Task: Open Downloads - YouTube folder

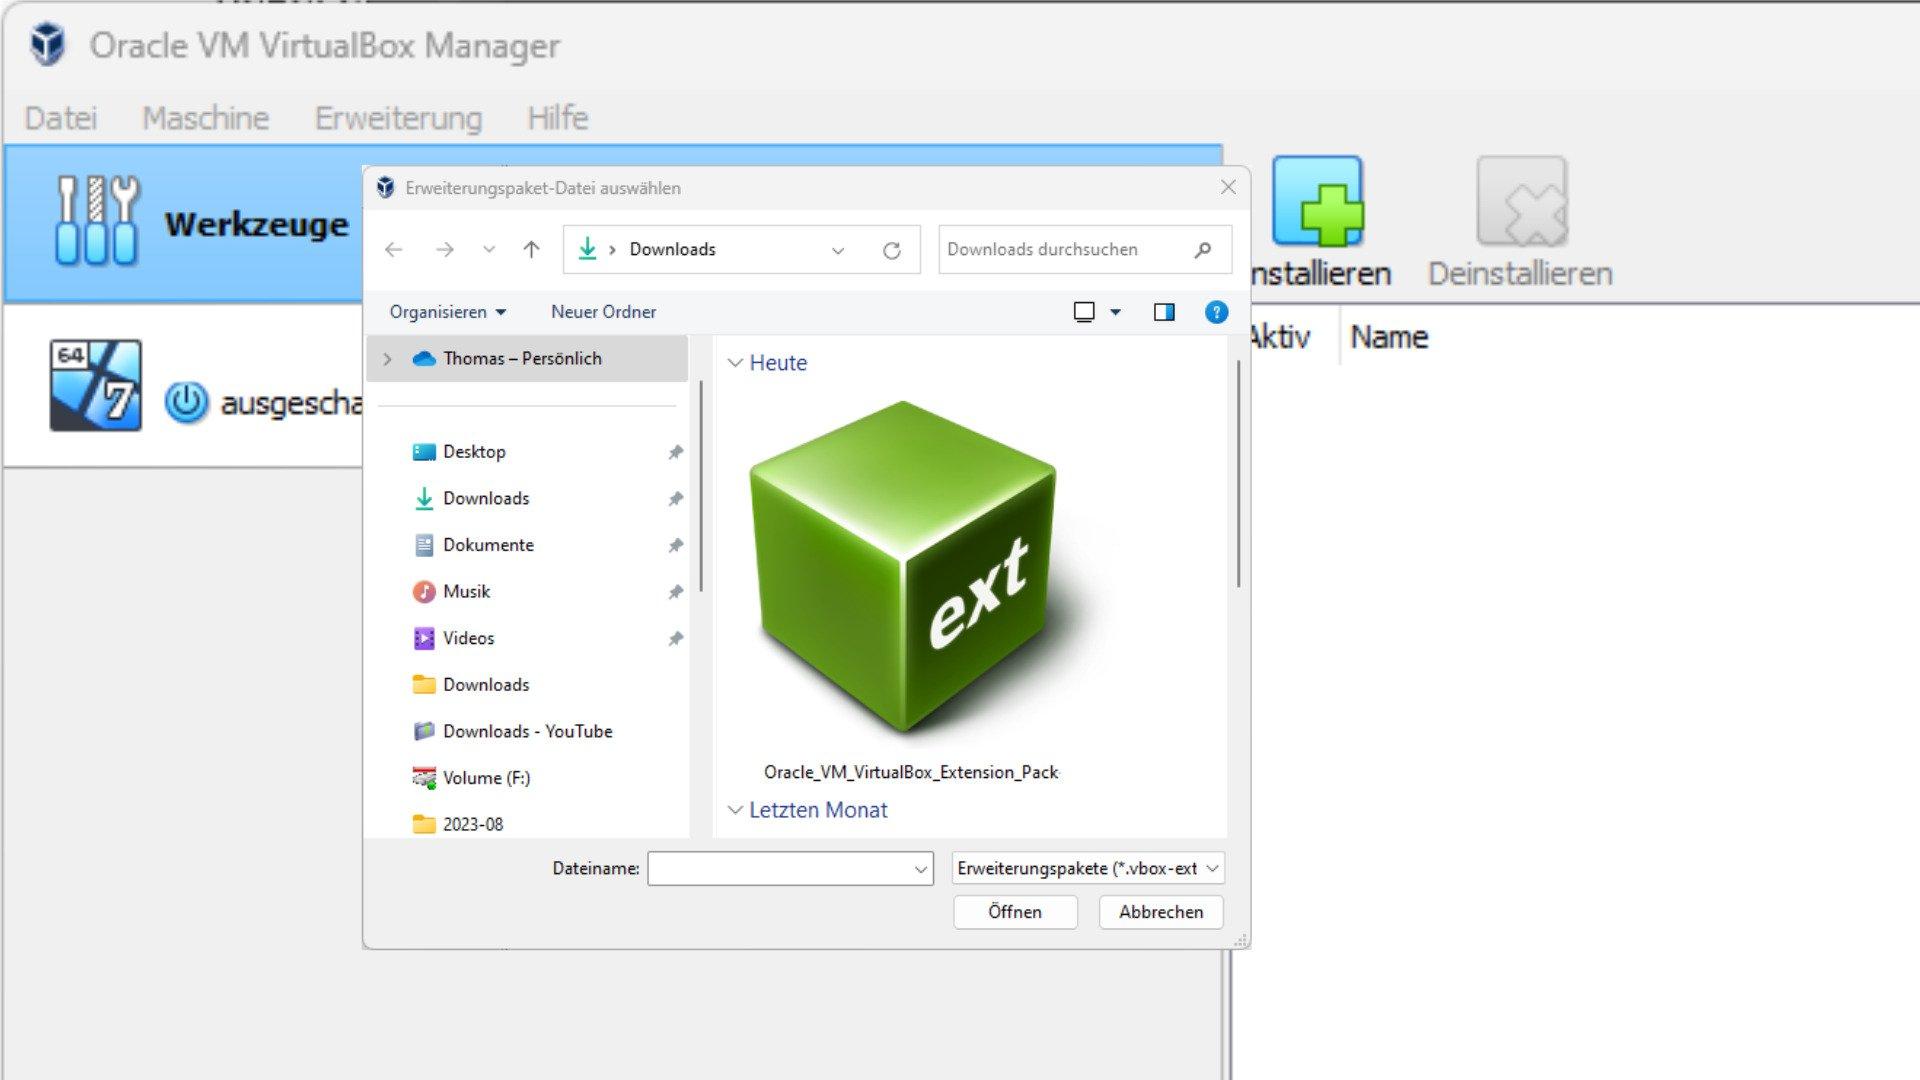Action: [528, 731]
